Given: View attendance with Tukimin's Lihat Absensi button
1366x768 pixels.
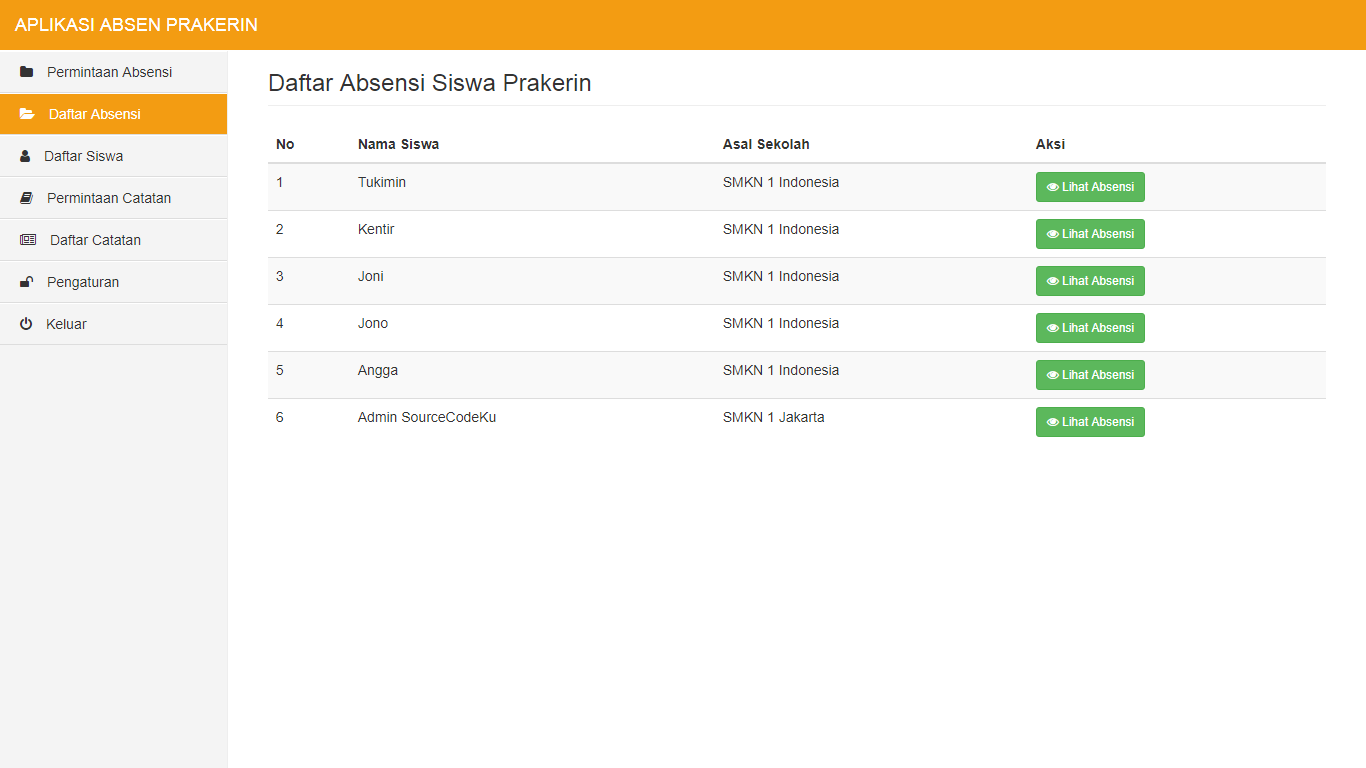Looking at the screenshot, I should point(1090,187).
